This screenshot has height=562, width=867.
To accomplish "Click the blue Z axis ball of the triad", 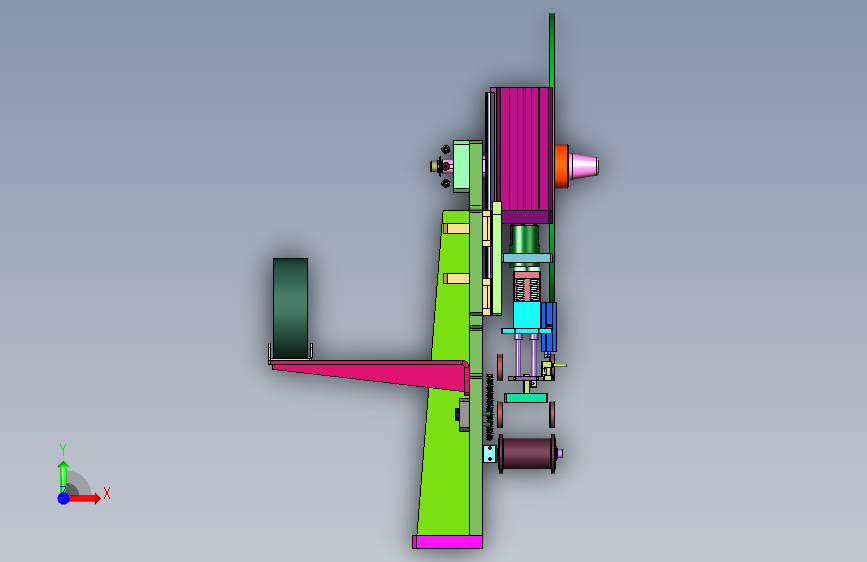I will point(64,498).
